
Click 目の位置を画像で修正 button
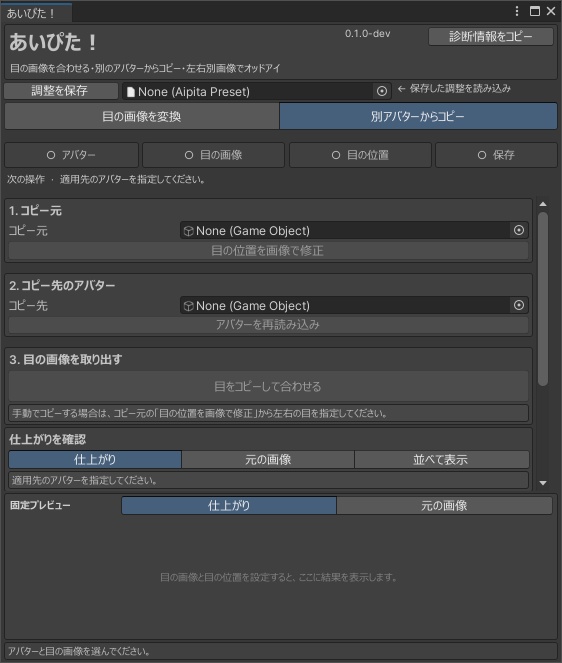(x=268, y=251)
